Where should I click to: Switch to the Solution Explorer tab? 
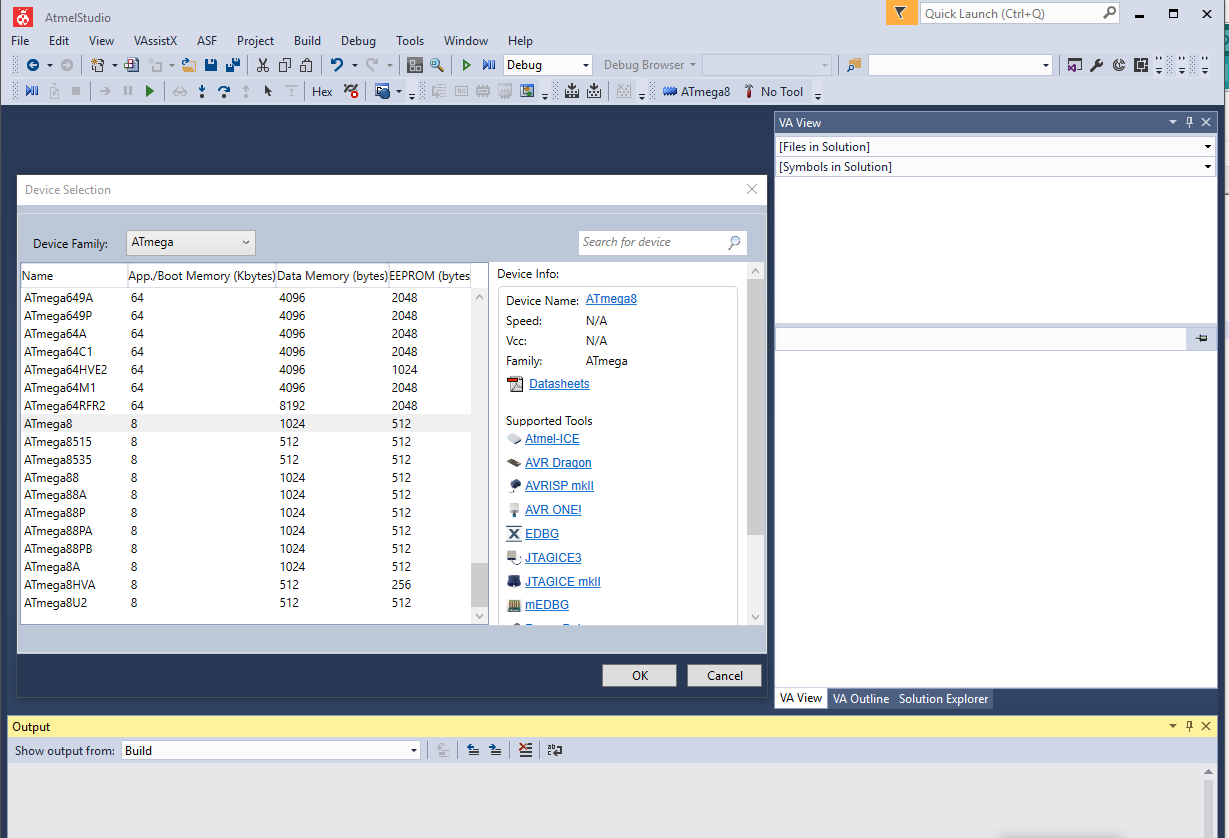pos(943,699)
